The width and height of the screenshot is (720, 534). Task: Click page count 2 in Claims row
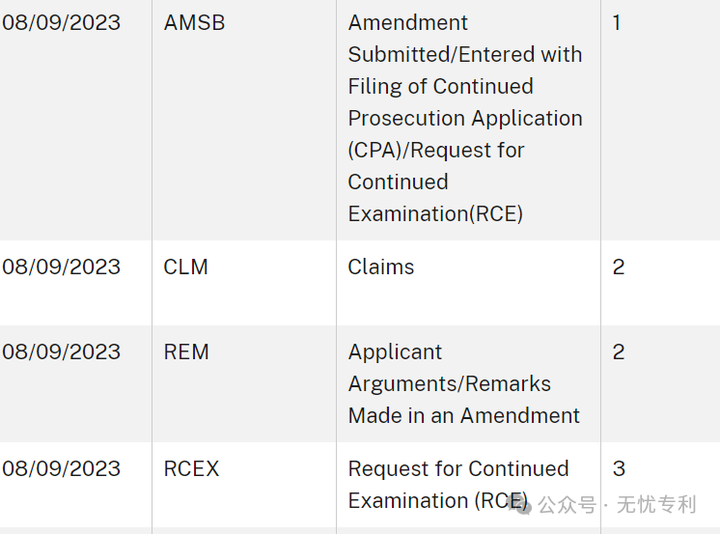[x=619, y=267]
